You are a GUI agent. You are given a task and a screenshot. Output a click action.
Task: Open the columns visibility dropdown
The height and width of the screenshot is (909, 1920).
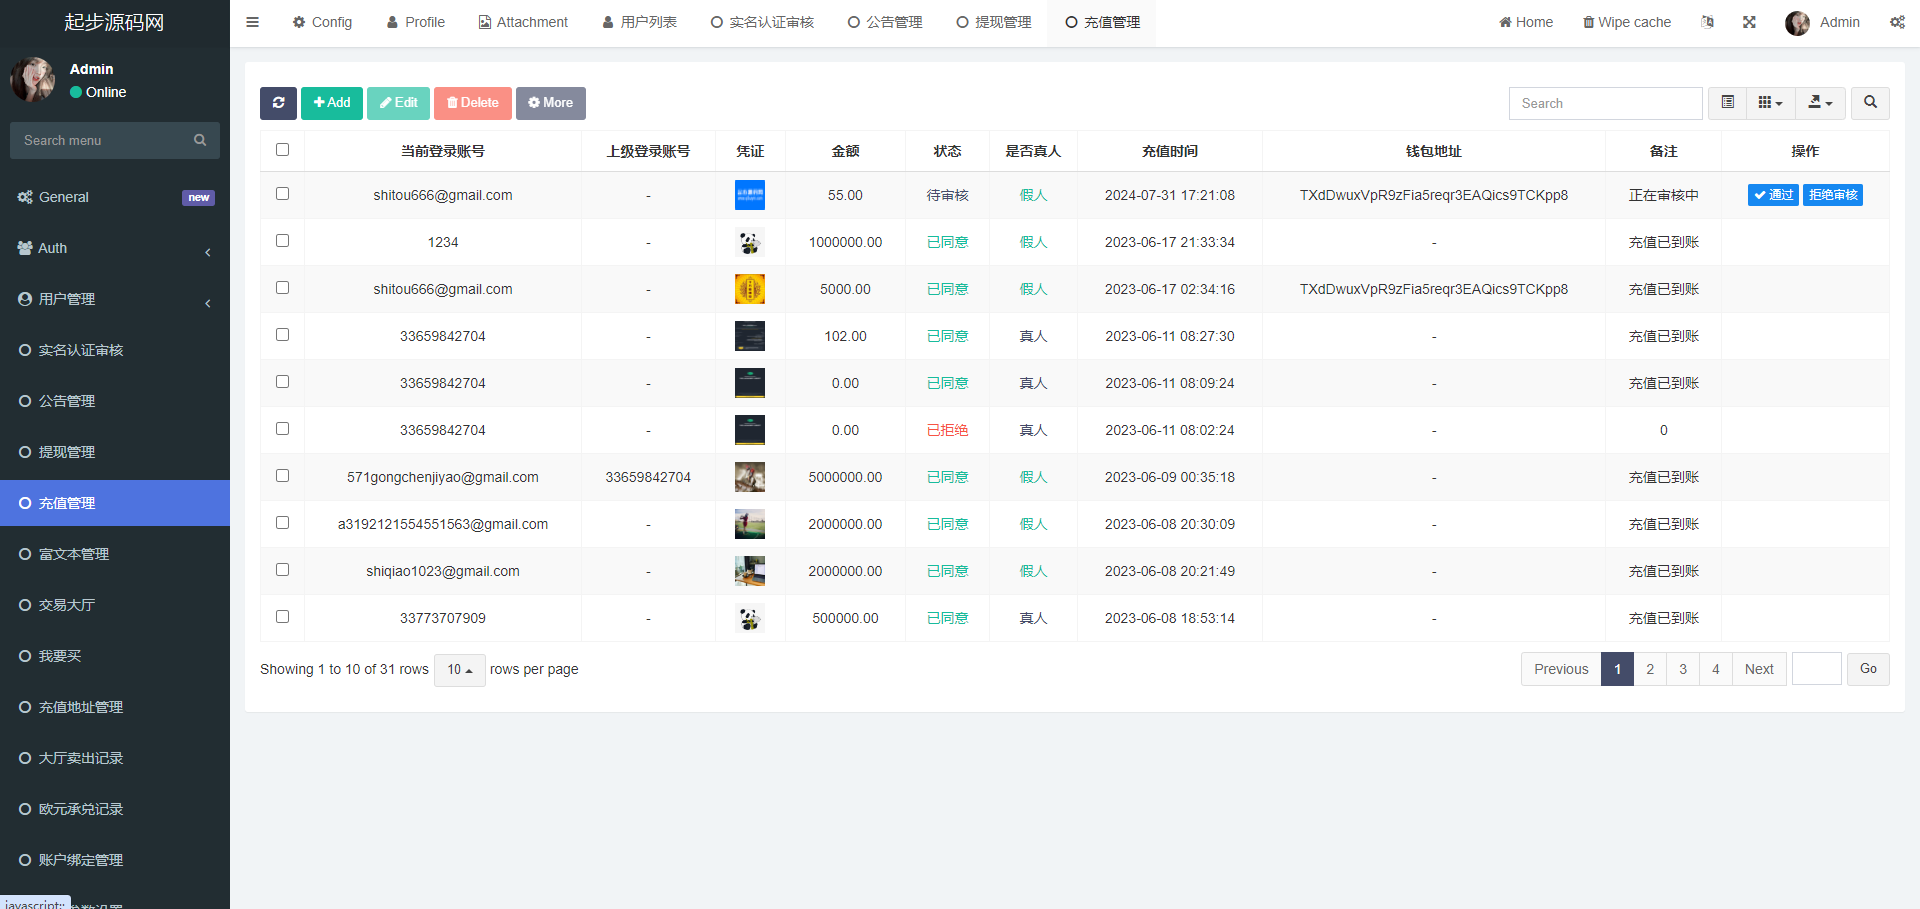coord(1770,103)
